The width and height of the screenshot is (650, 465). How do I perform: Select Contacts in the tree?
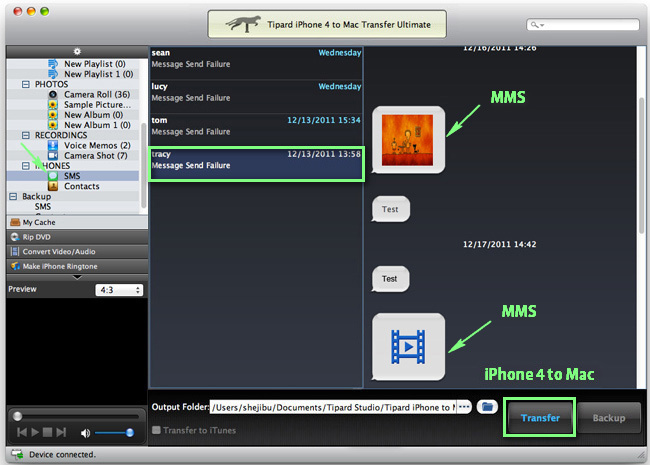pyautogui.click(x=82, y=186)
